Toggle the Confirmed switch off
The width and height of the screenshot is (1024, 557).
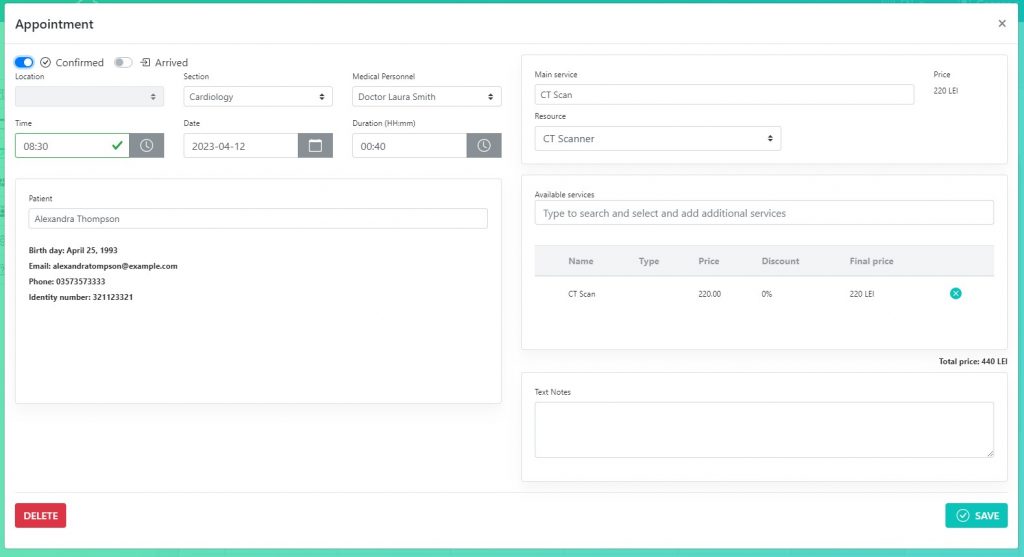24,62
